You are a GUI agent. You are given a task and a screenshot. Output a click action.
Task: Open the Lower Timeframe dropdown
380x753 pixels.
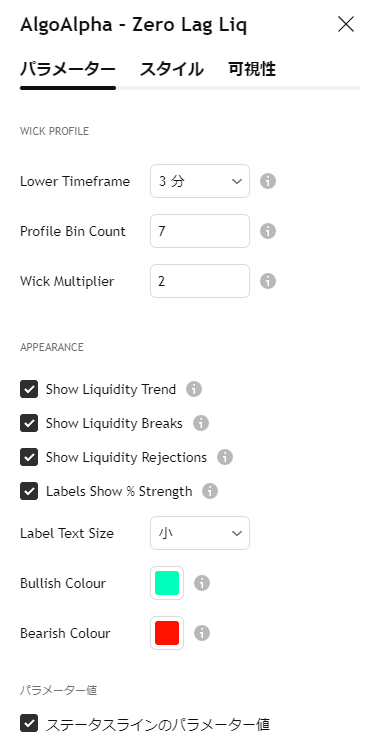(200, 181)
